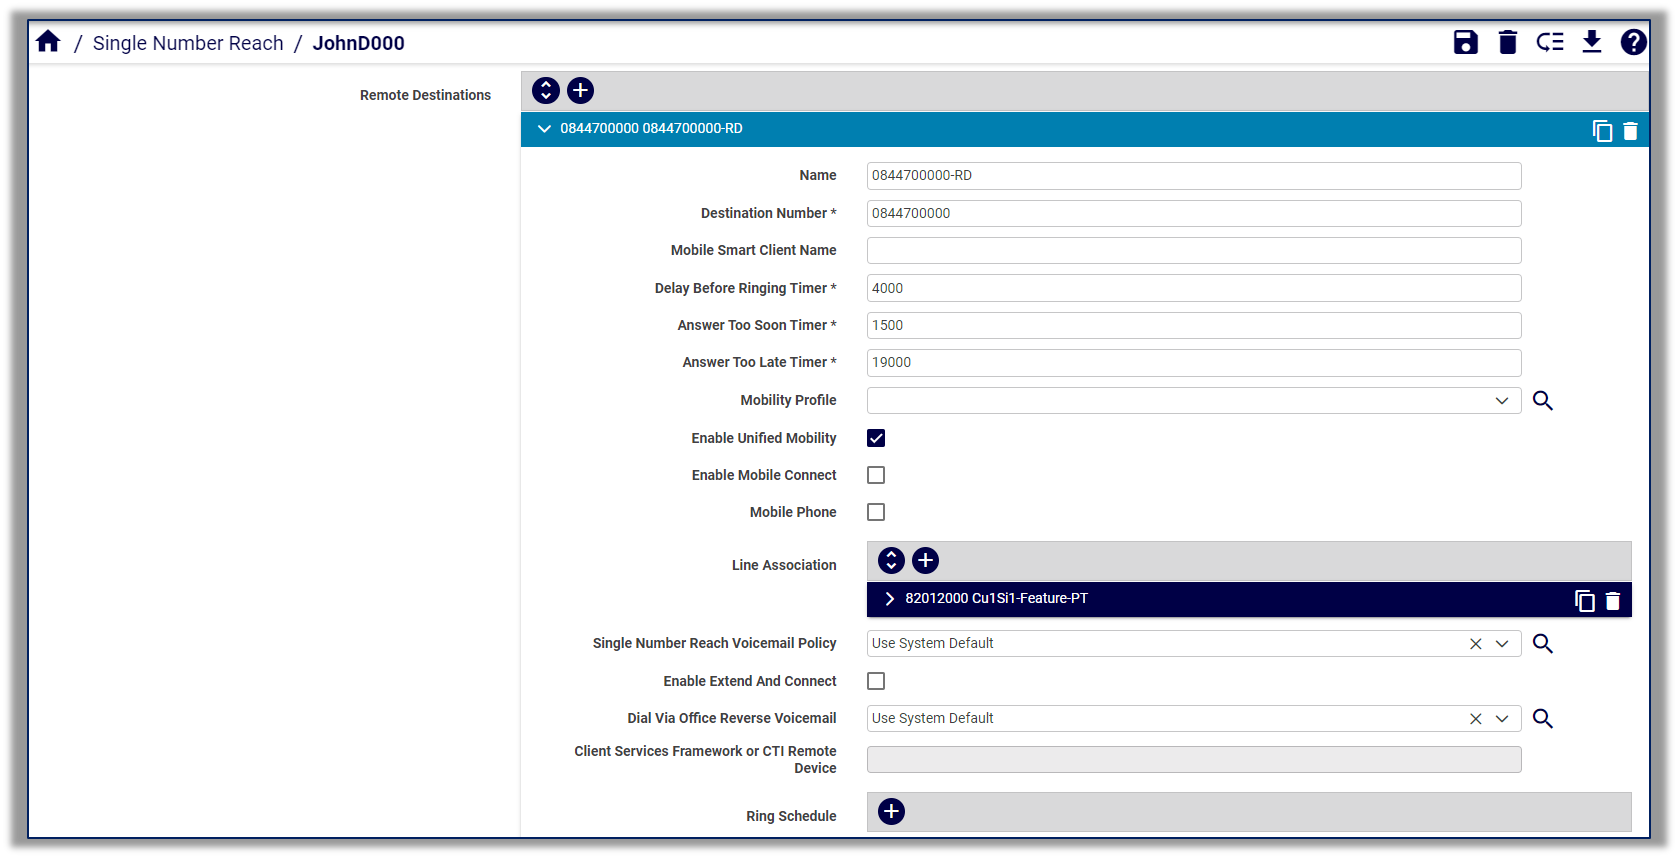Collapse the 0844700000 remote destination section

tap(544, 129)
